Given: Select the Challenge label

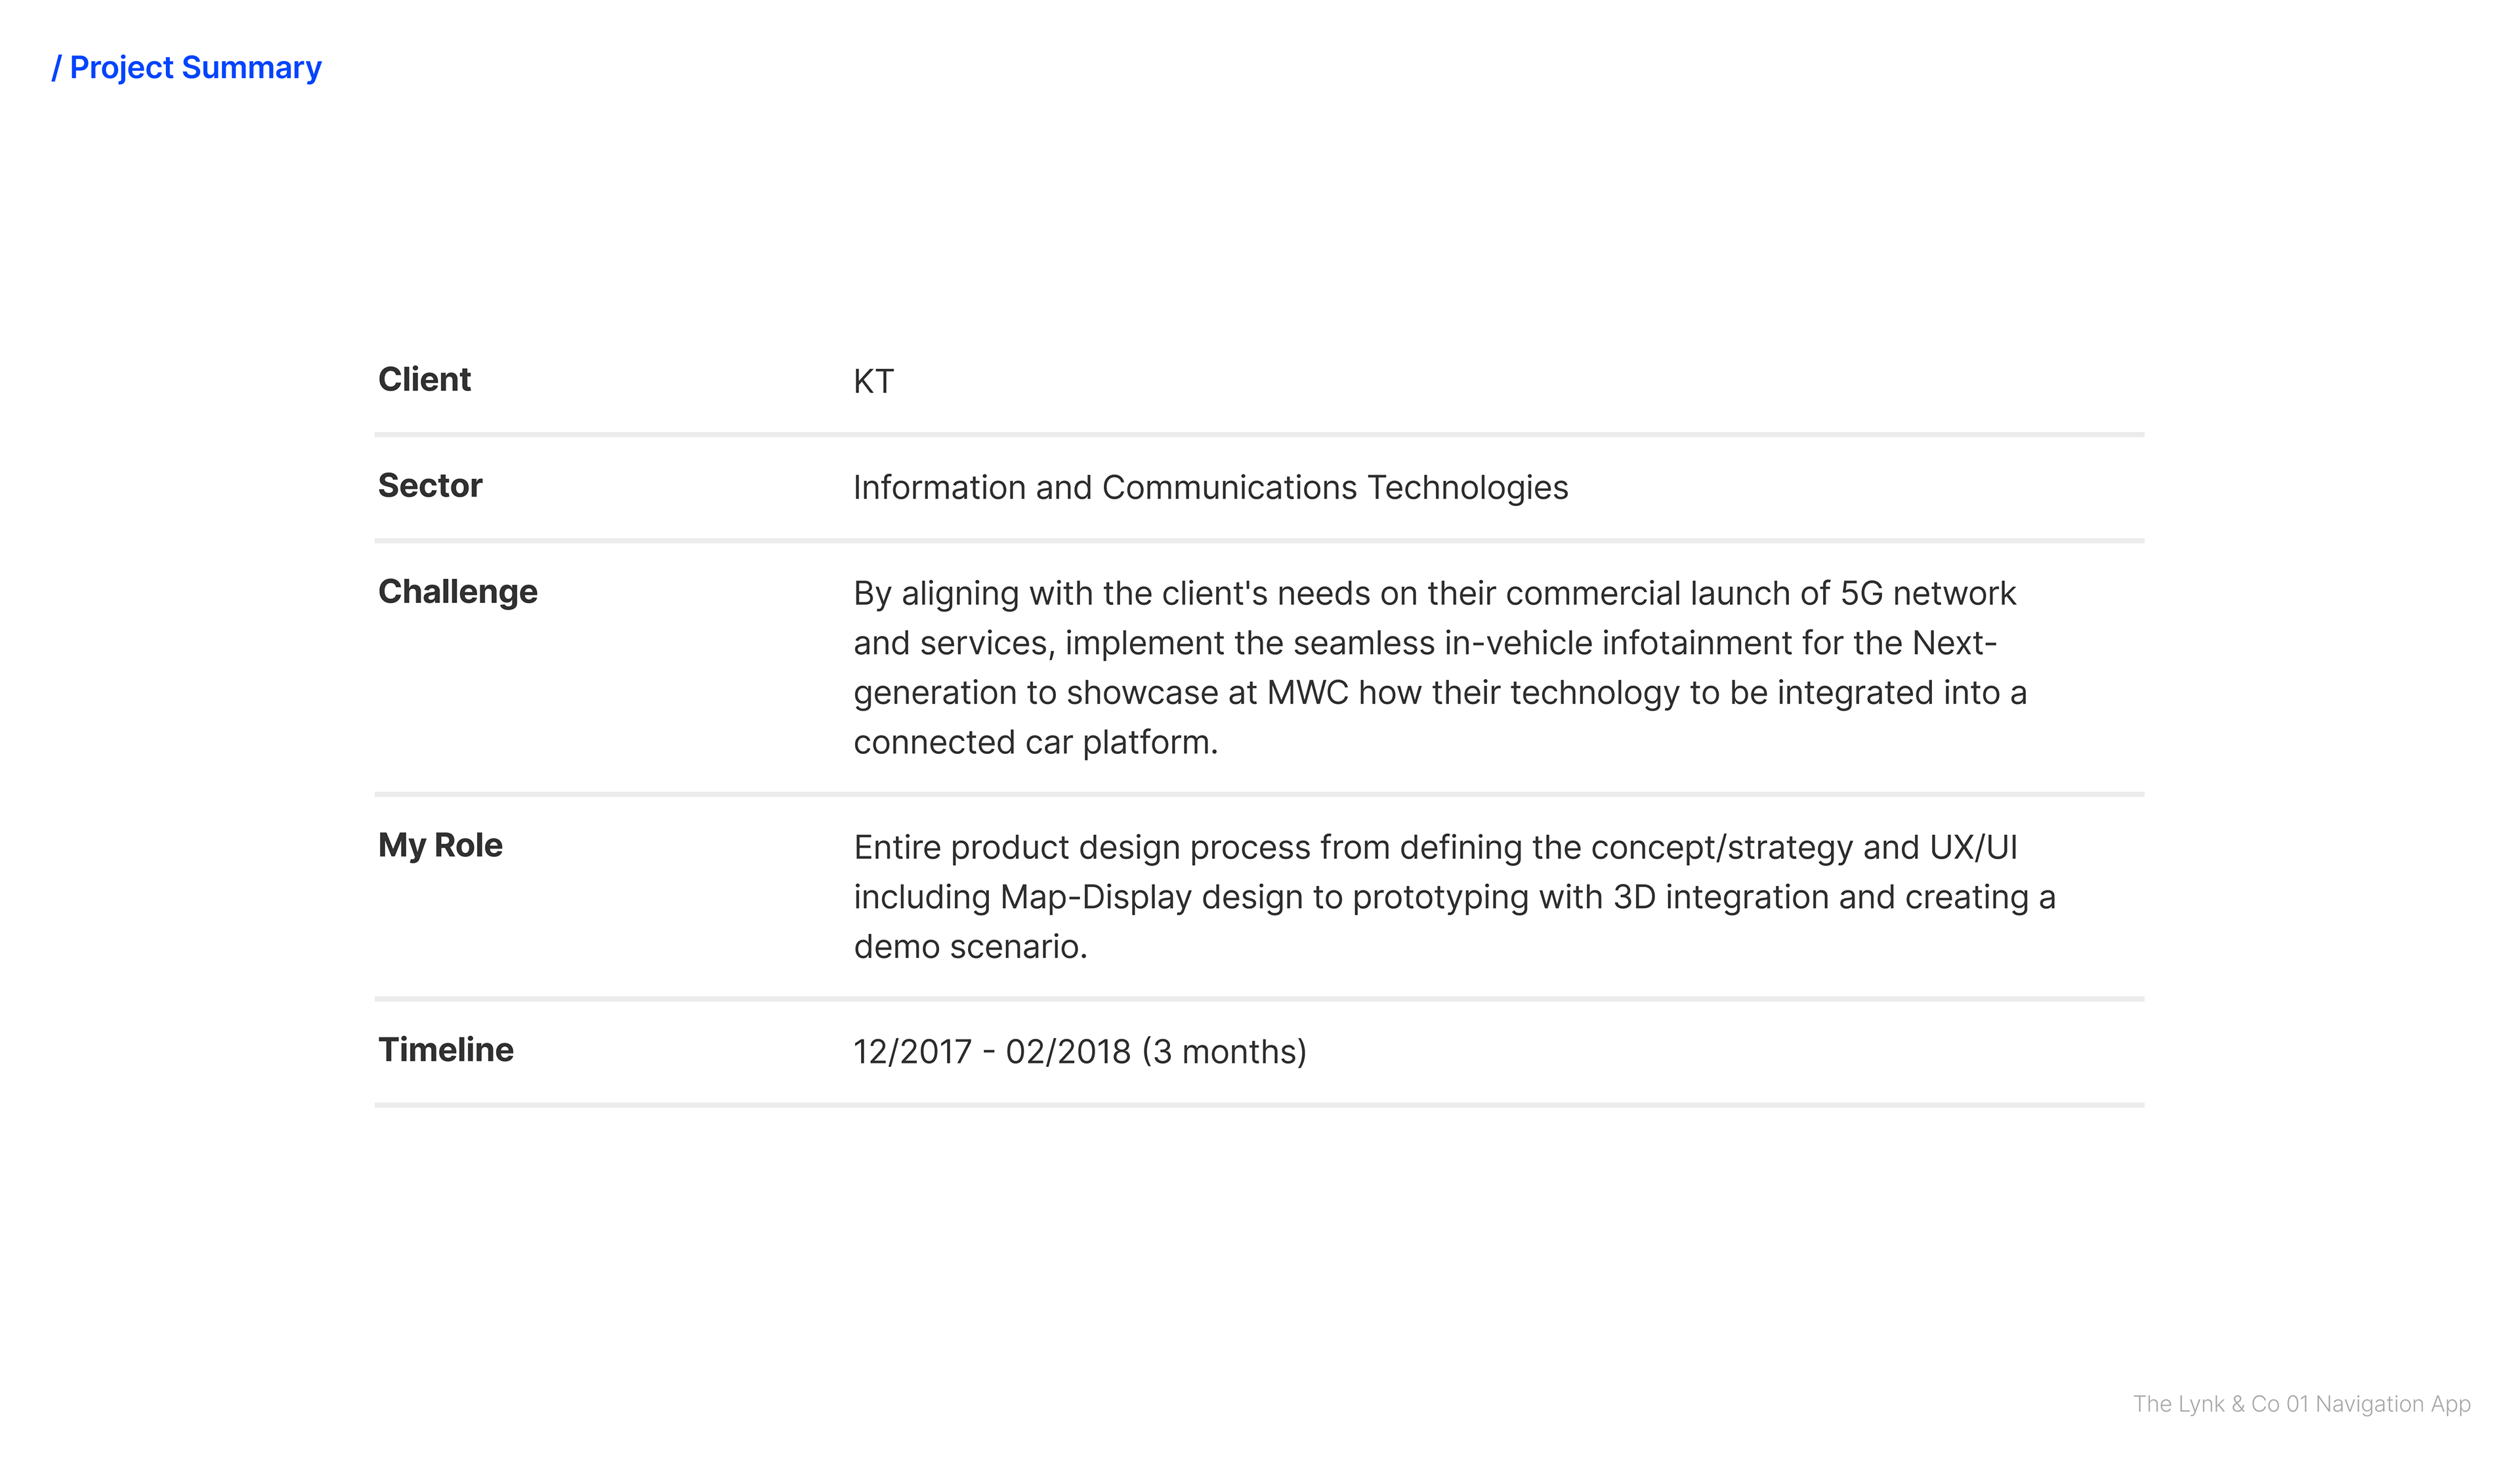Looking at the screenshot, I should point(458,592).
